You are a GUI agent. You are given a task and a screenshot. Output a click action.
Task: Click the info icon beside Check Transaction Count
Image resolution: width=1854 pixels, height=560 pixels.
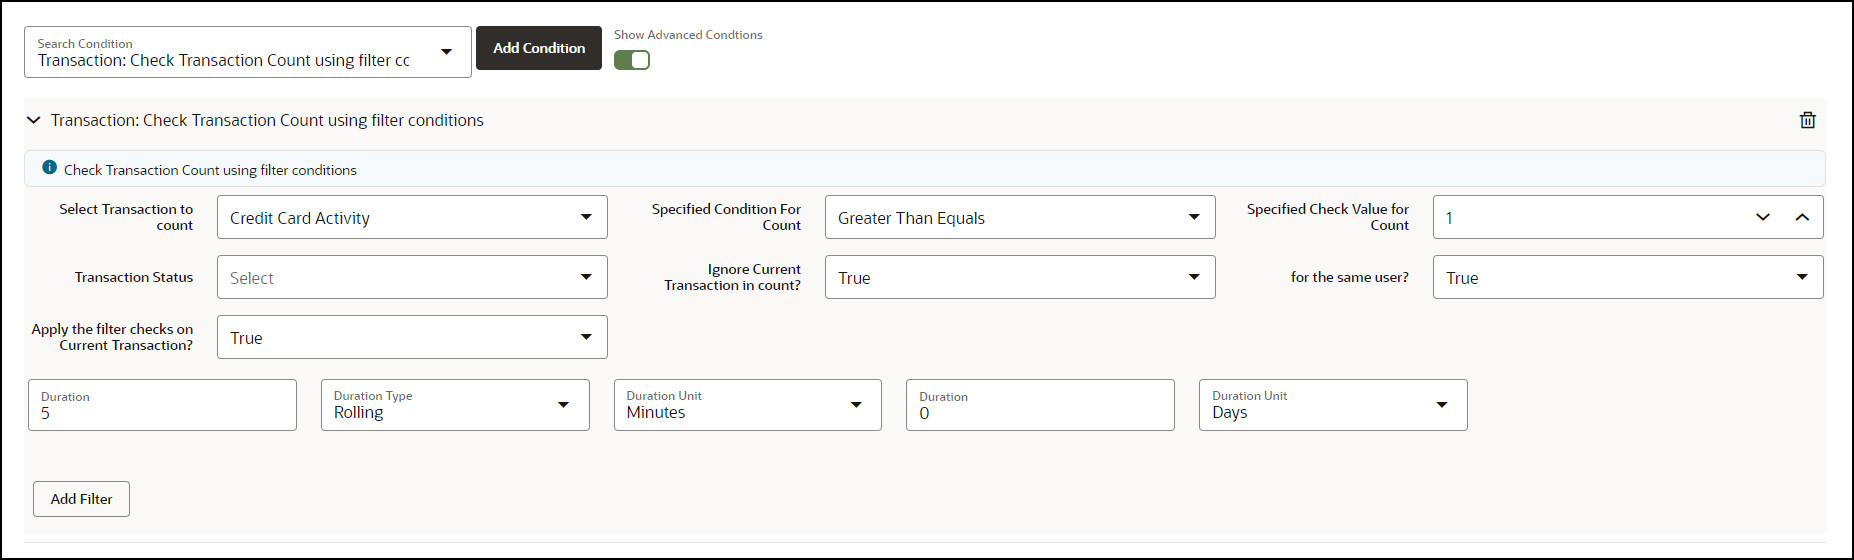(49, 168)
